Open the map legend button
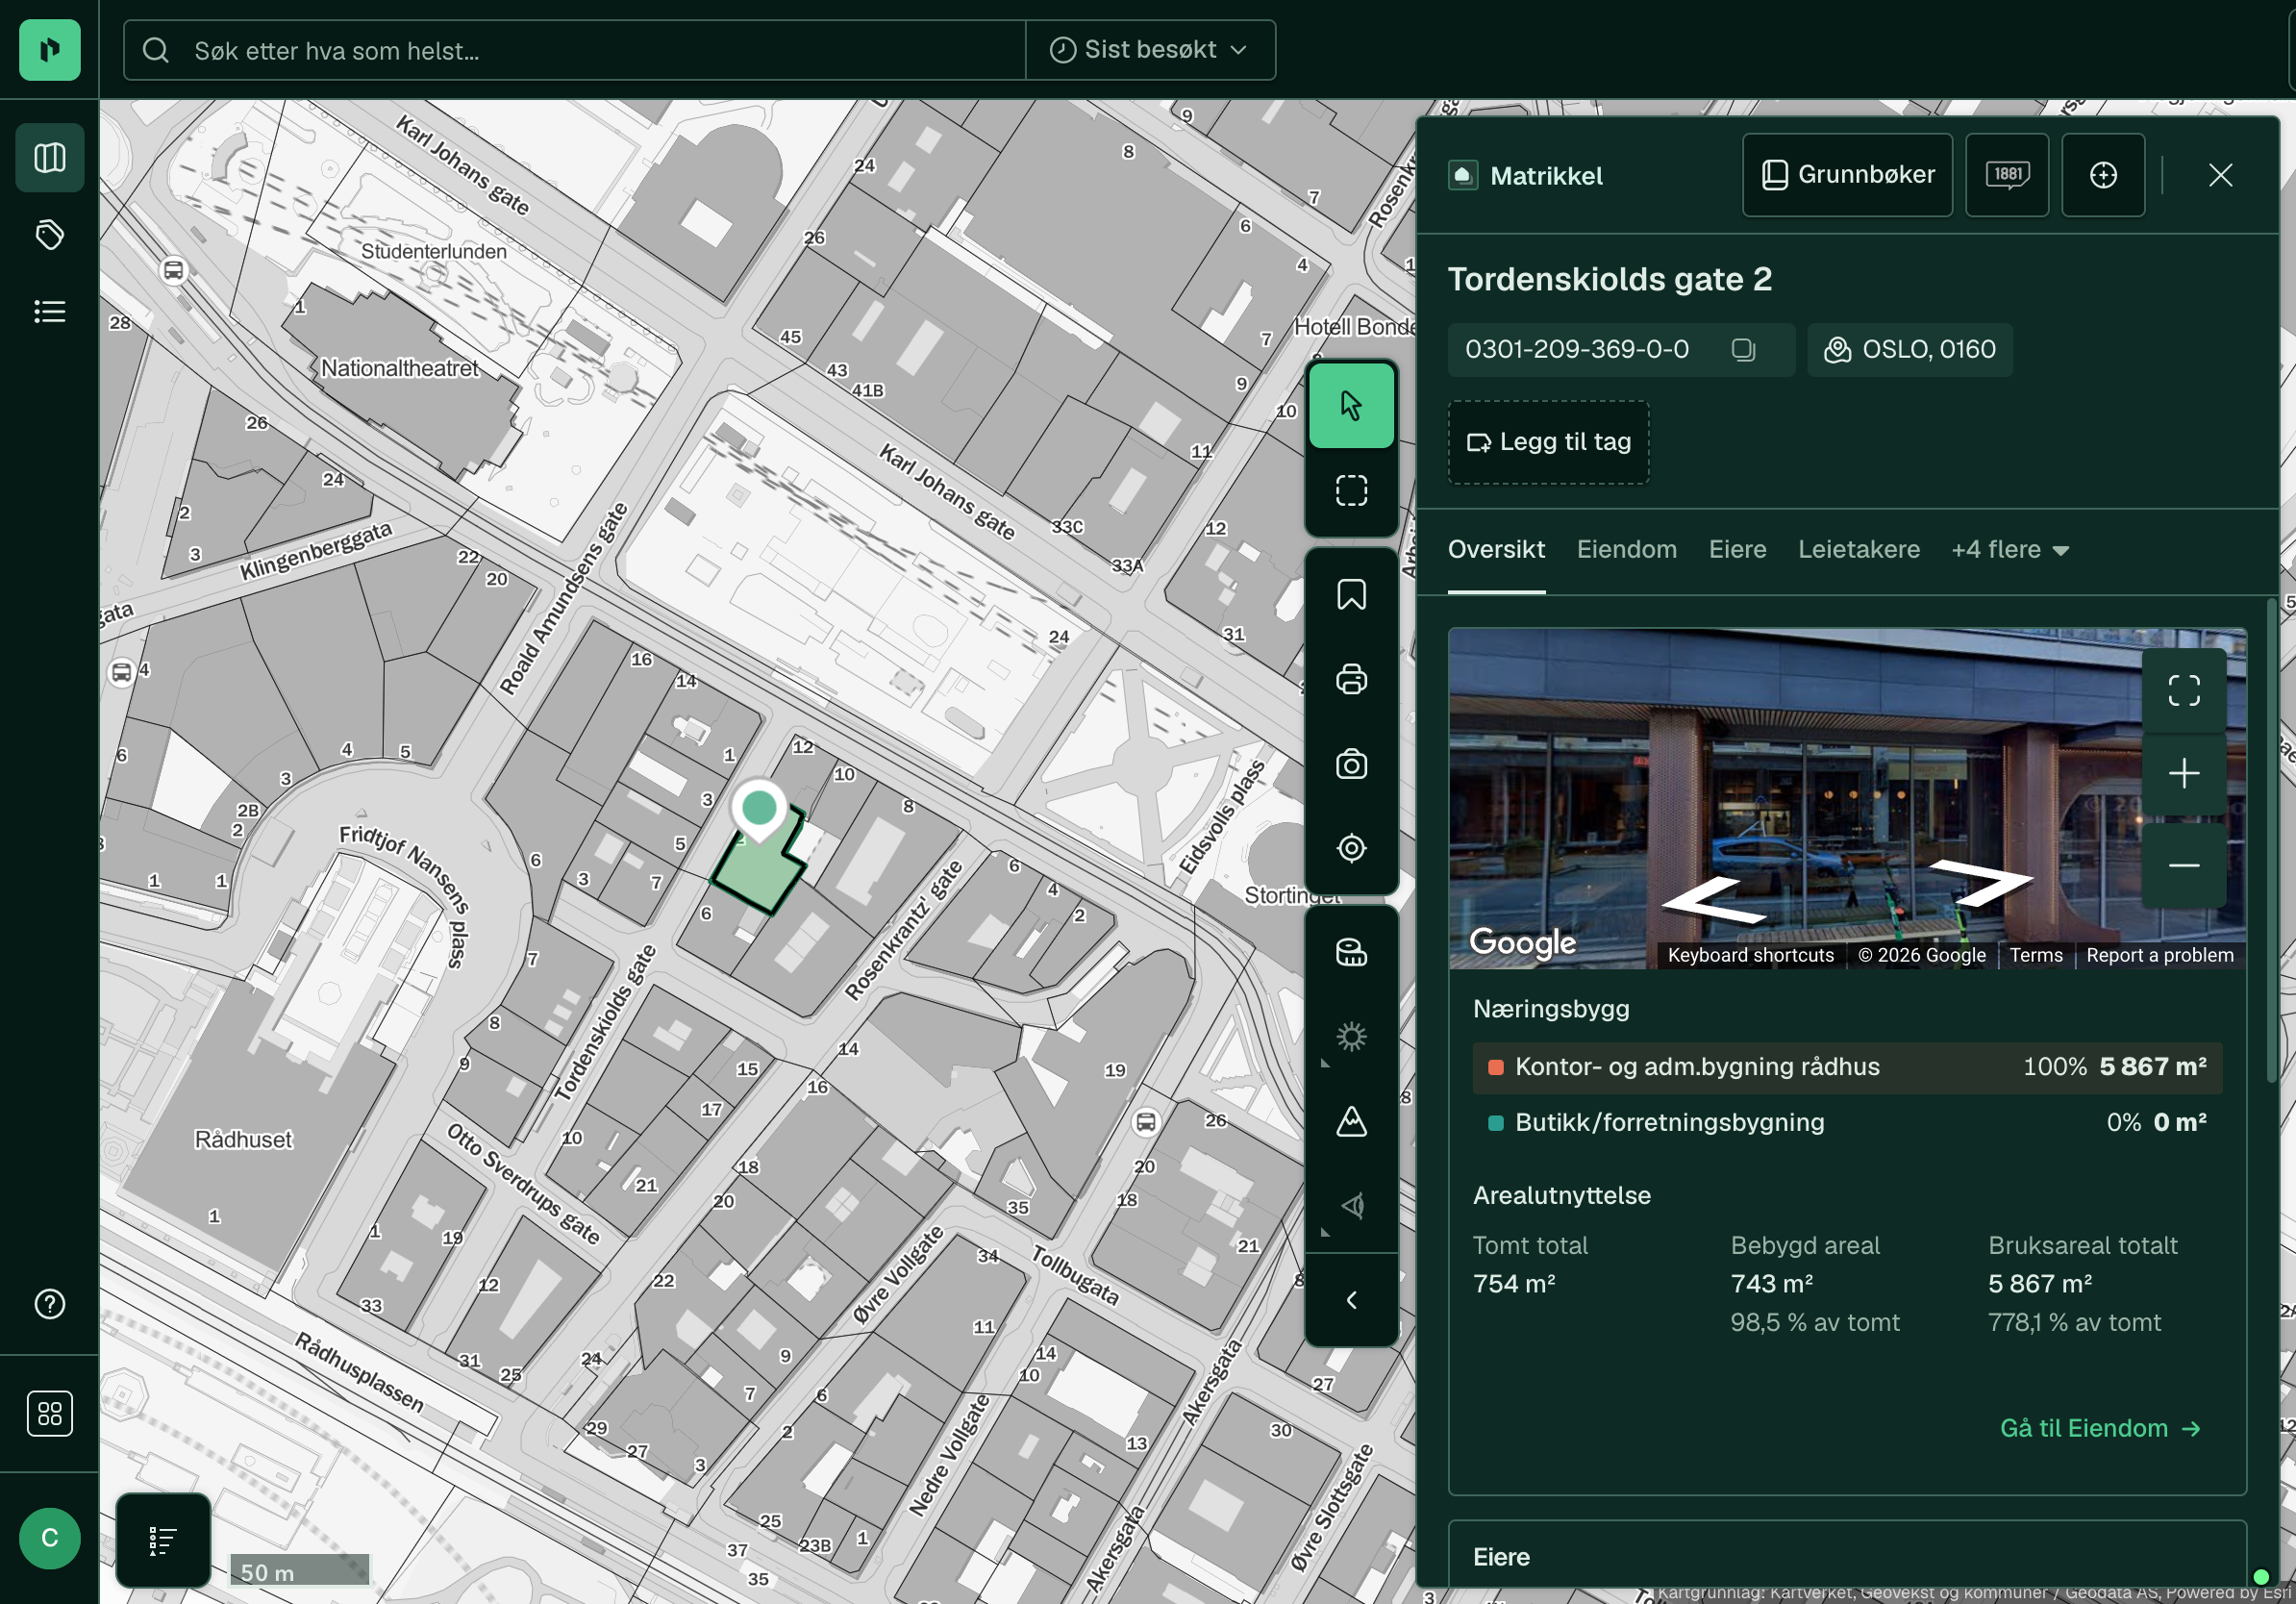The image size is (2296, 1604). pos(163,1540)
